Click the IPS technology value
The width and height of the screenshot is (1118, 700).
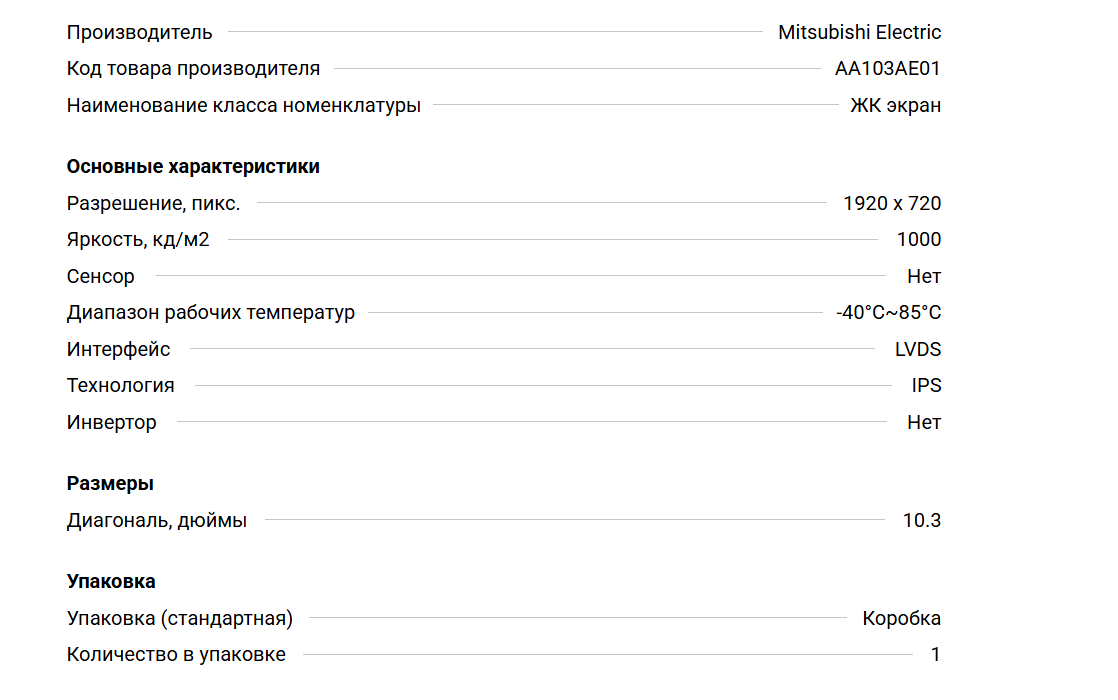click(926, 386)
